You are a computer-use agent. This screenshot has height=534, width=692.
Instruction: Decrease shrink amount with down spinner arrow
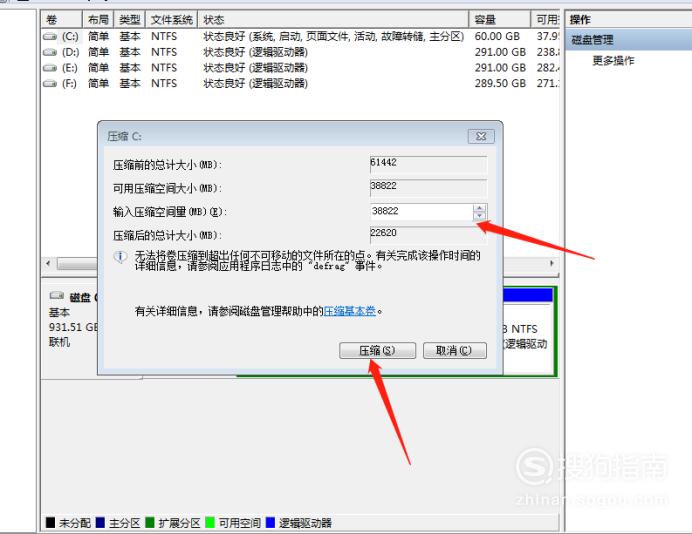pyautogui.click(x=479, y=216)
